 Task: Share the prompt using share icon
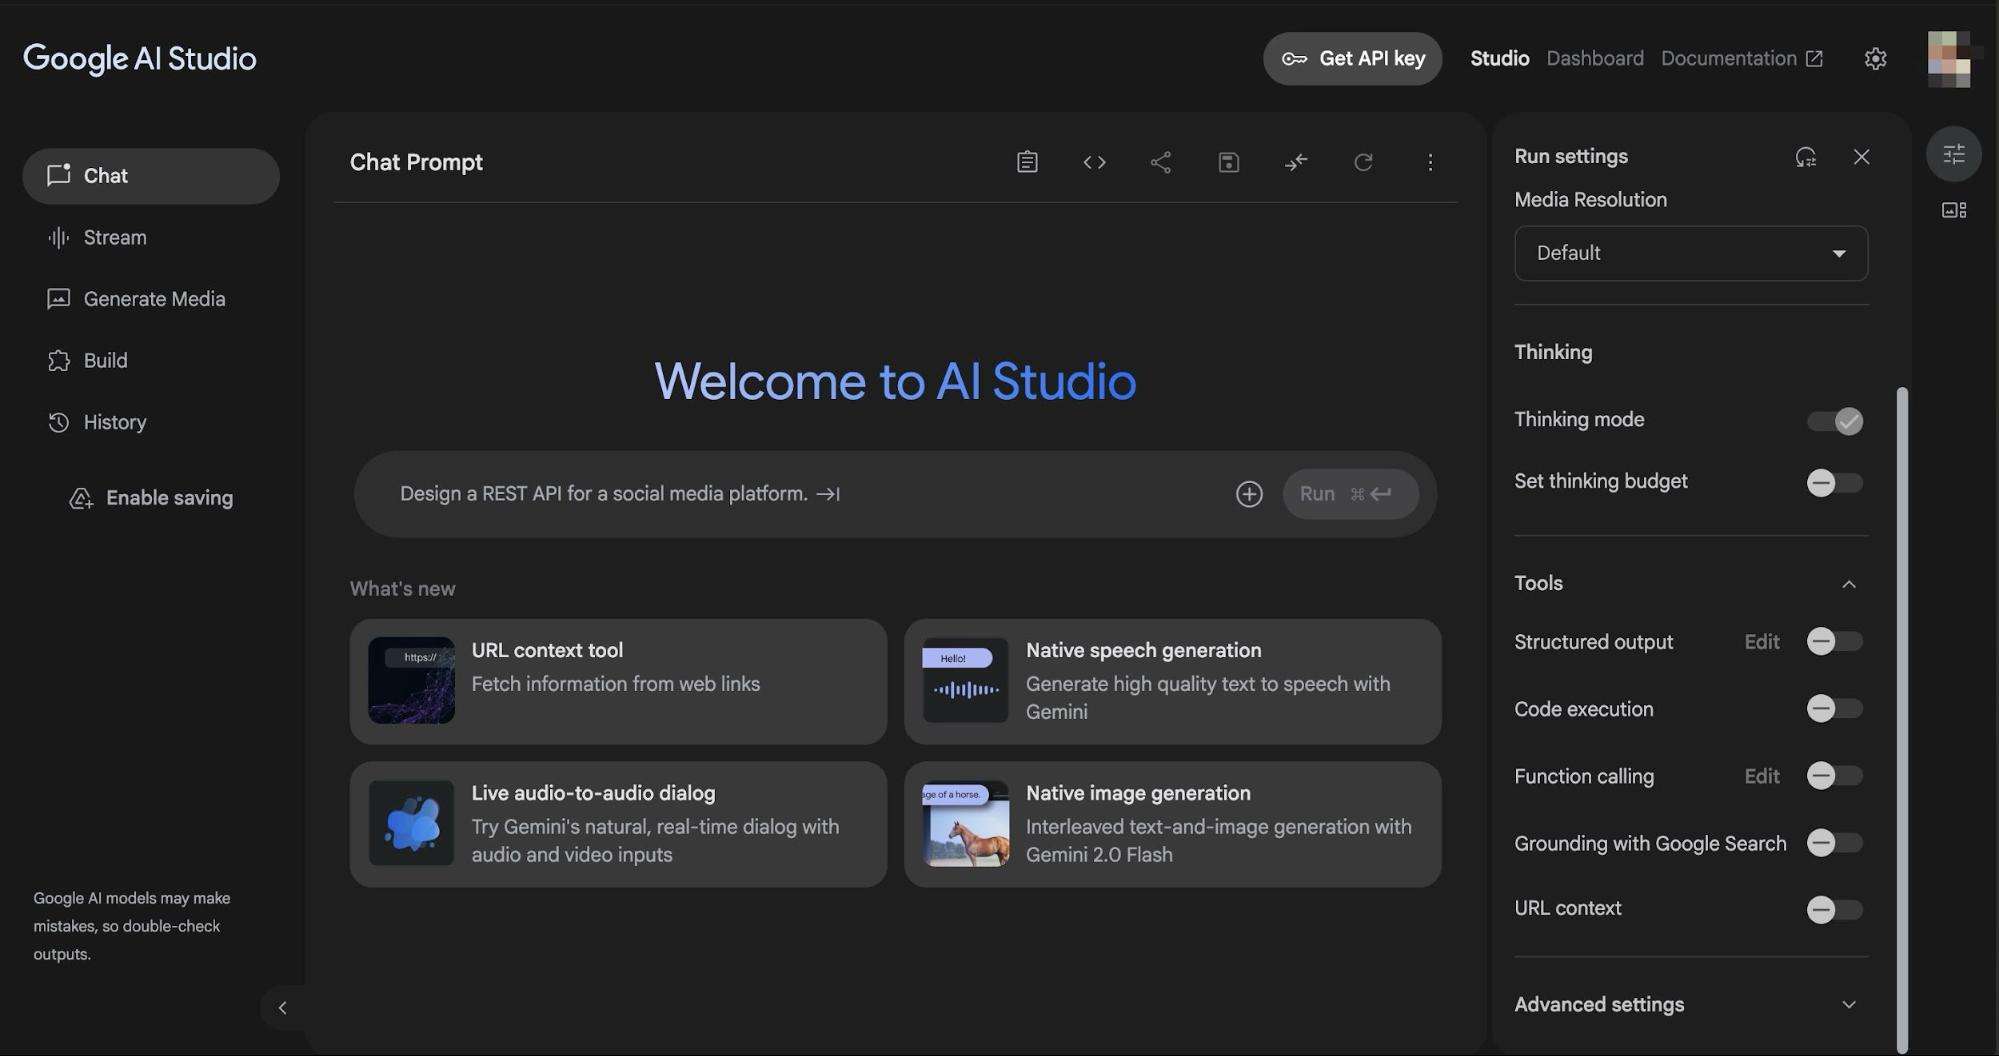coord(1161,162)
